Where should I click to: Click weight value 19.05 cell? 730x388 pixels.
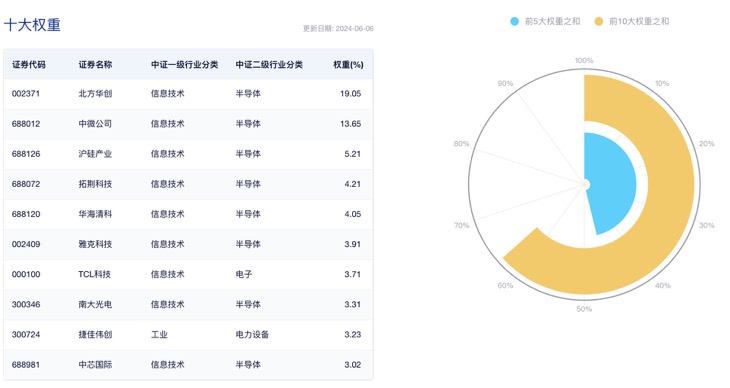pos(351,94)
